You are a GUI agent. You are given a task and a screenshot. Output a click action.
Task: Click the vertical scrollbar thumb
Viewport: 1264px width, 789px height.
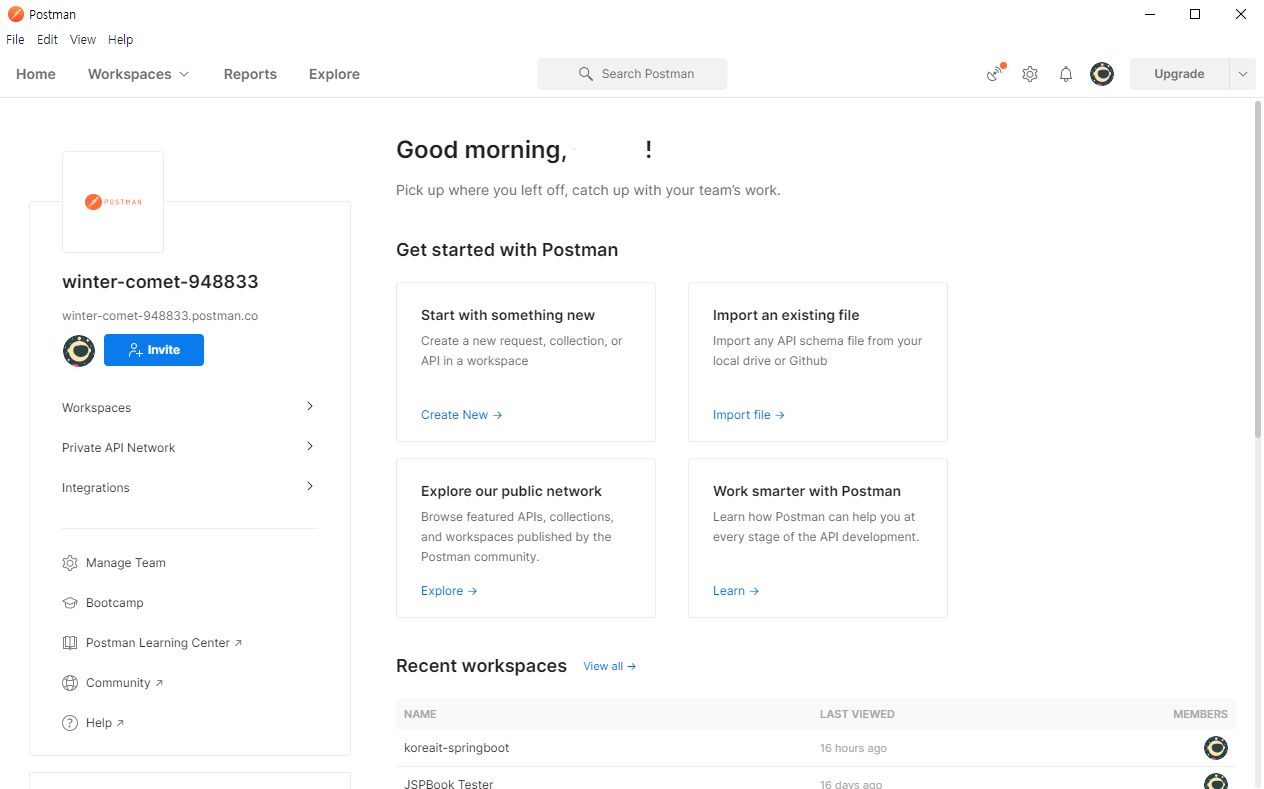(x=1258, y=269)
